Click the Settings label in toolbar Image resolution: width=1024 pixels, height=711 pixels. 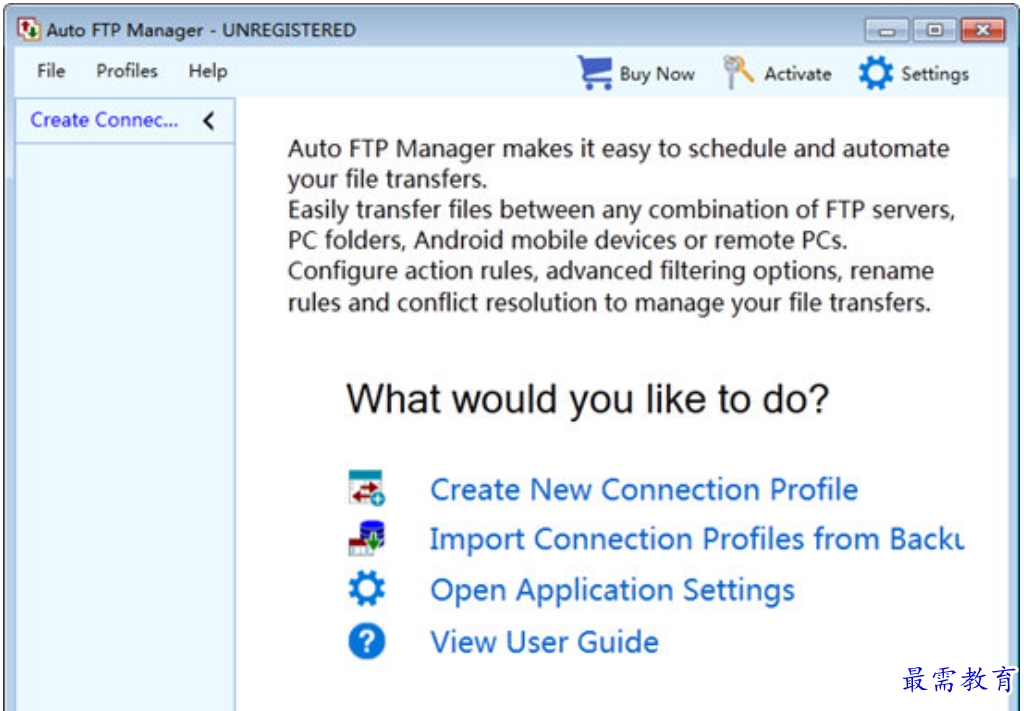935,74
